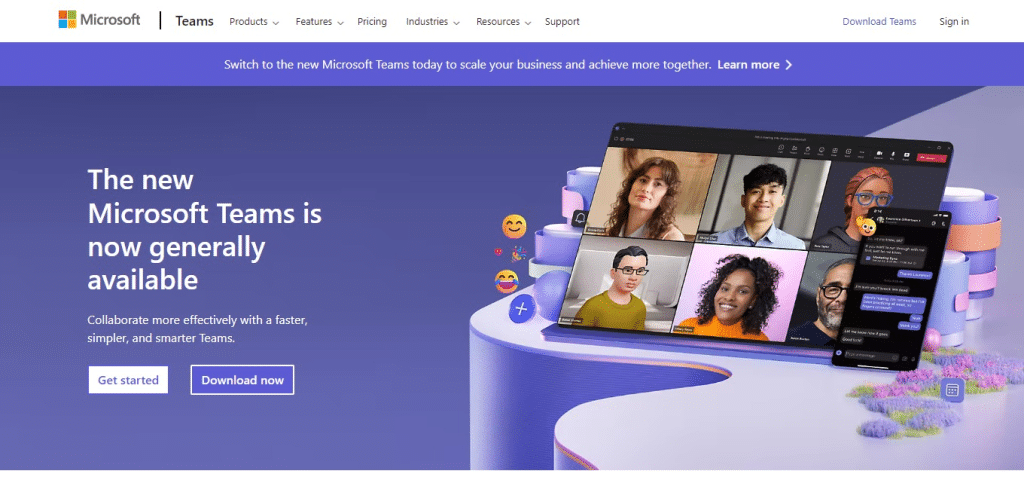1024x477 pixels.
Task: Click Learn more in banner
Action: pos(748,65)
